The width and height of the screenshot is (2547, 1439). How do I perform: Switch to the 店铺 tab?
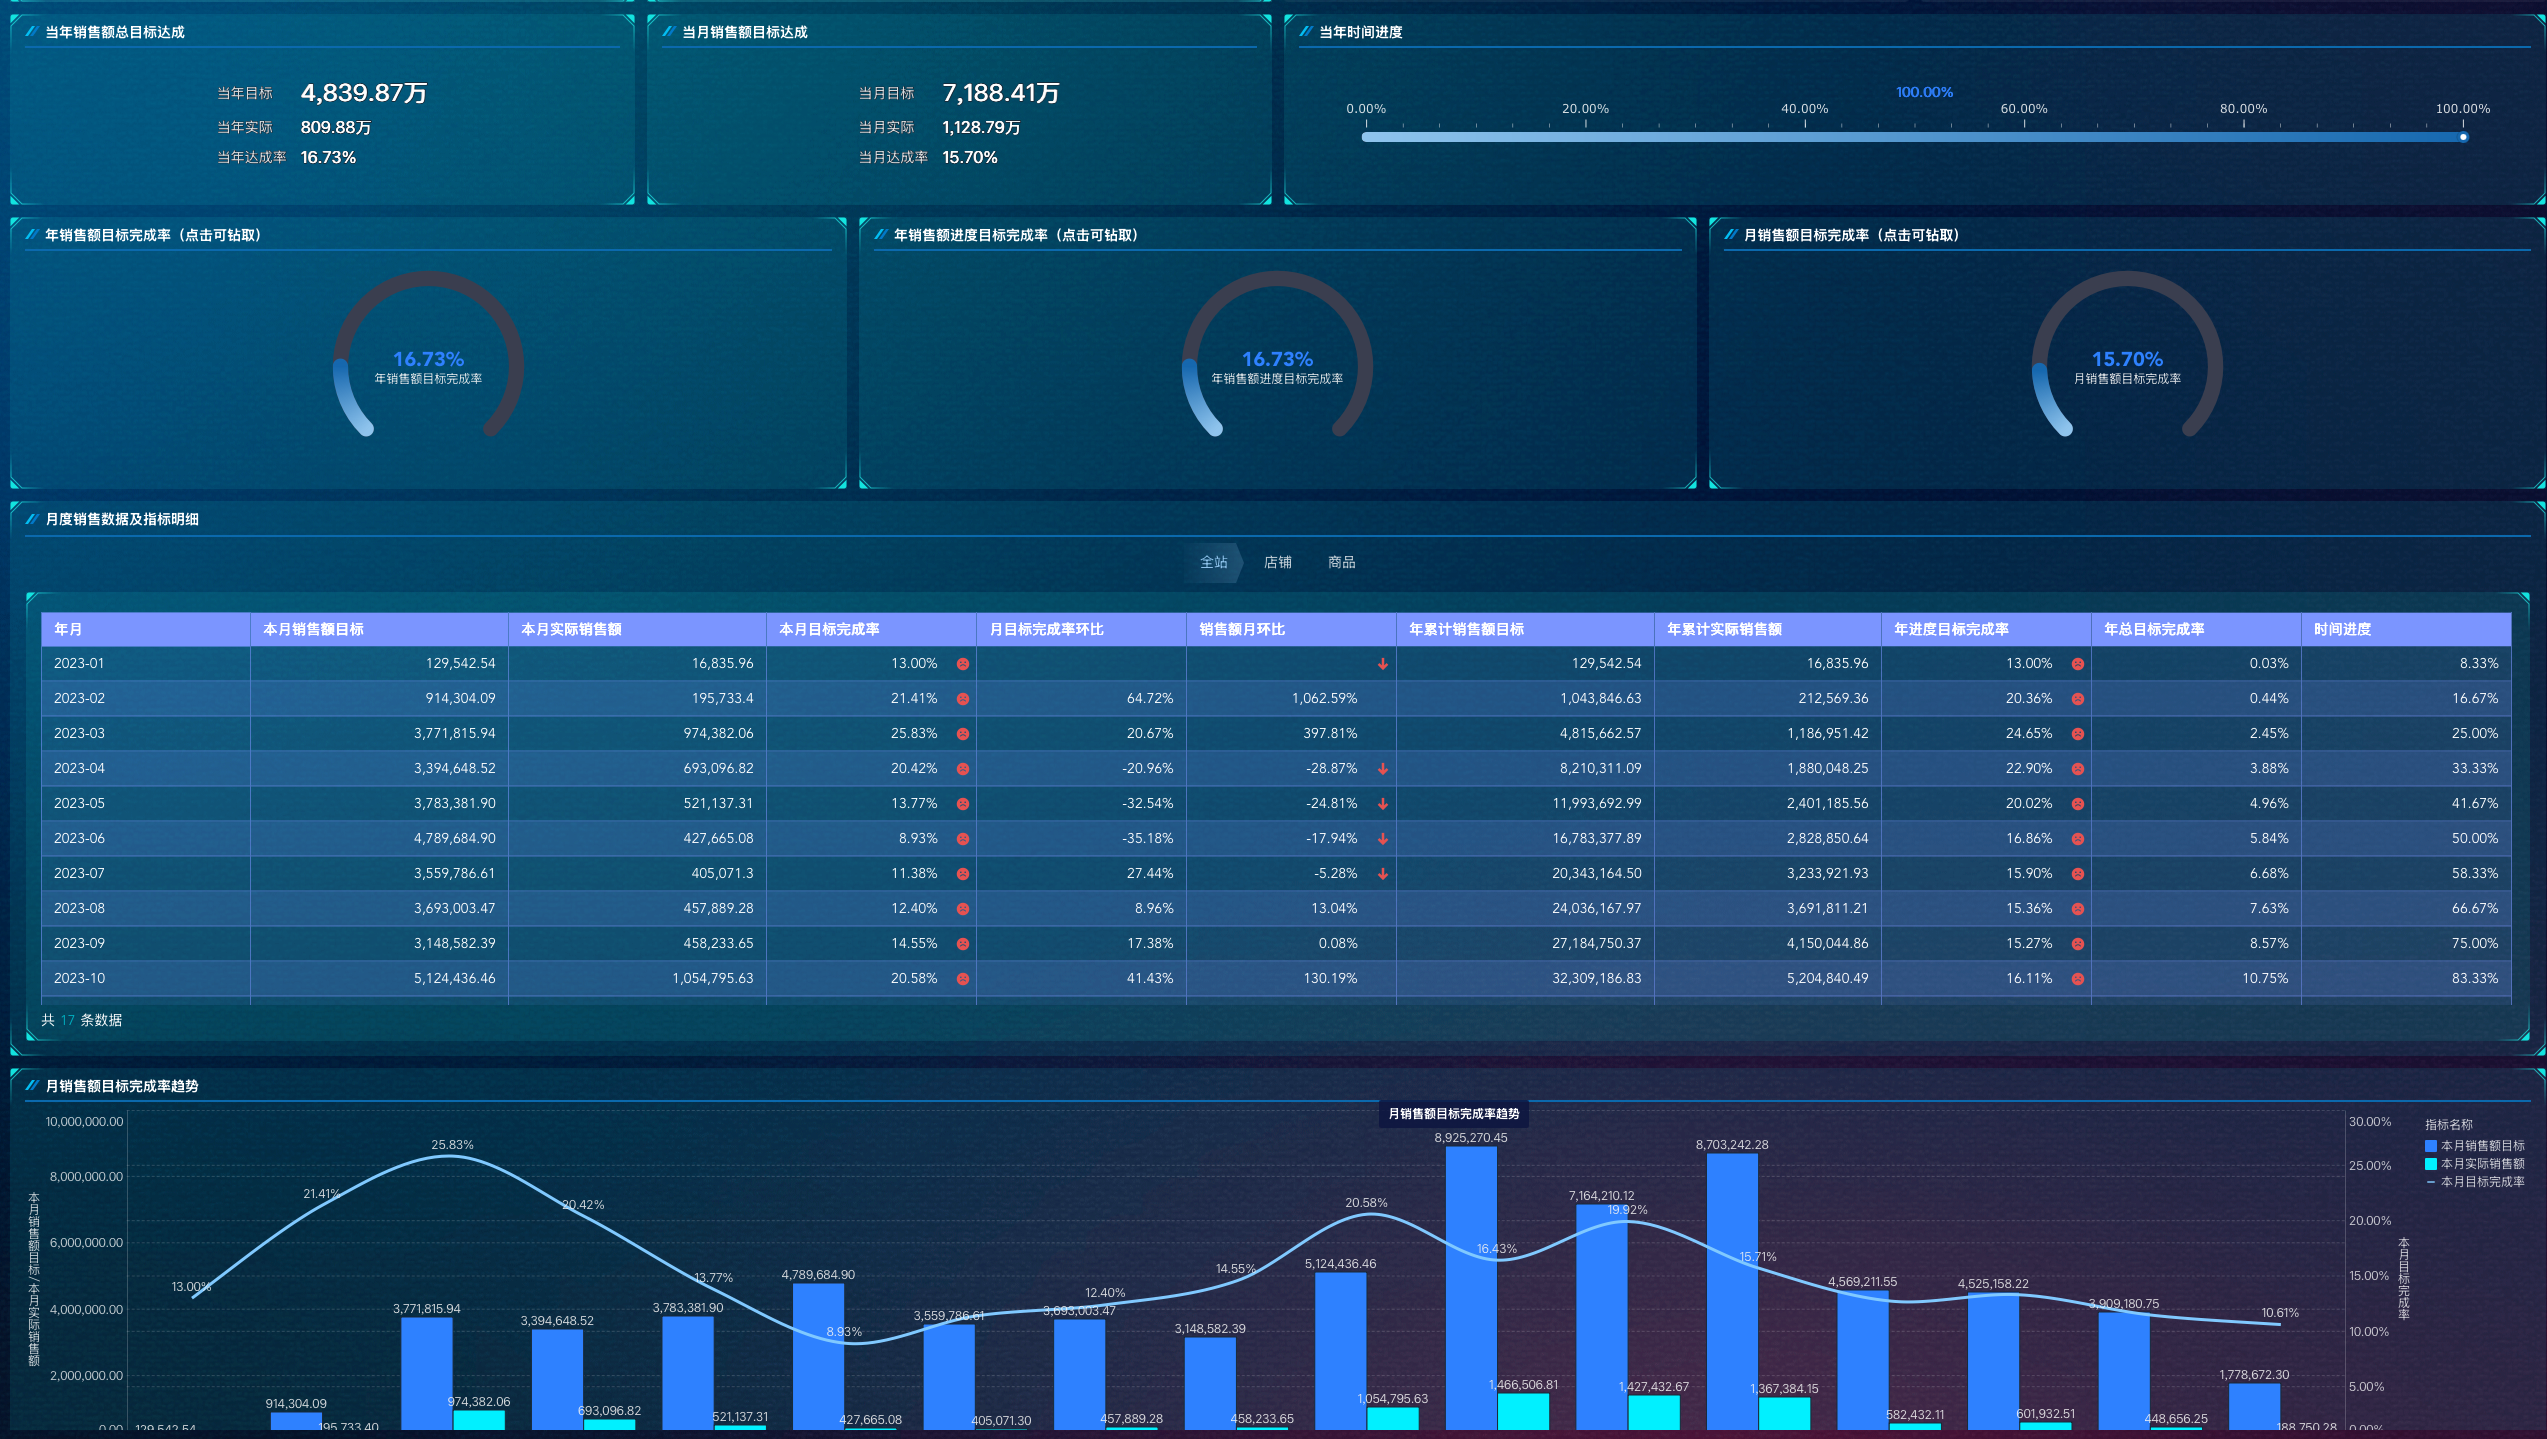[x=1277, y=562]
